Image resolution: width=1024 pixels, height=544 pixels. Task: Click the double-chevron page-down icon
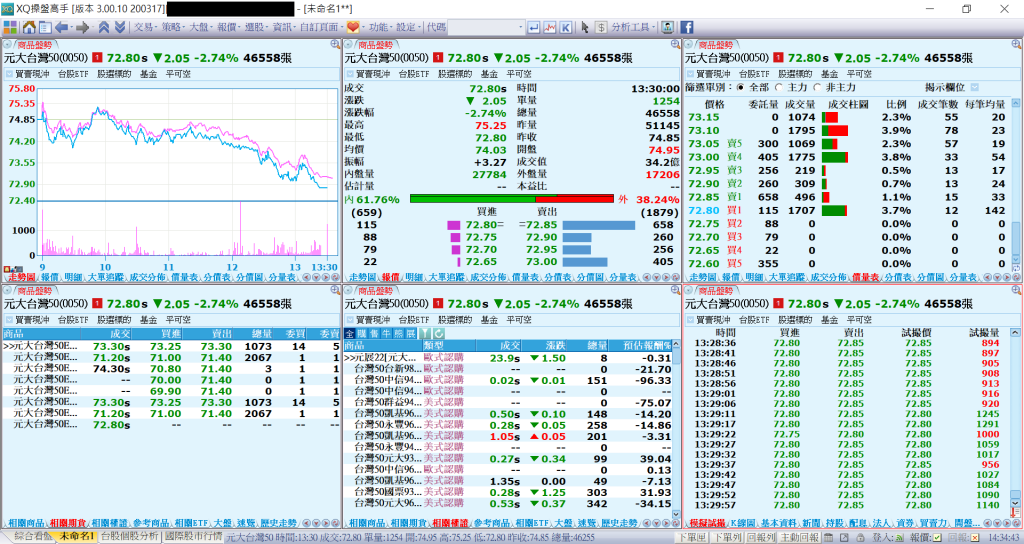click(x=120, y=27)
